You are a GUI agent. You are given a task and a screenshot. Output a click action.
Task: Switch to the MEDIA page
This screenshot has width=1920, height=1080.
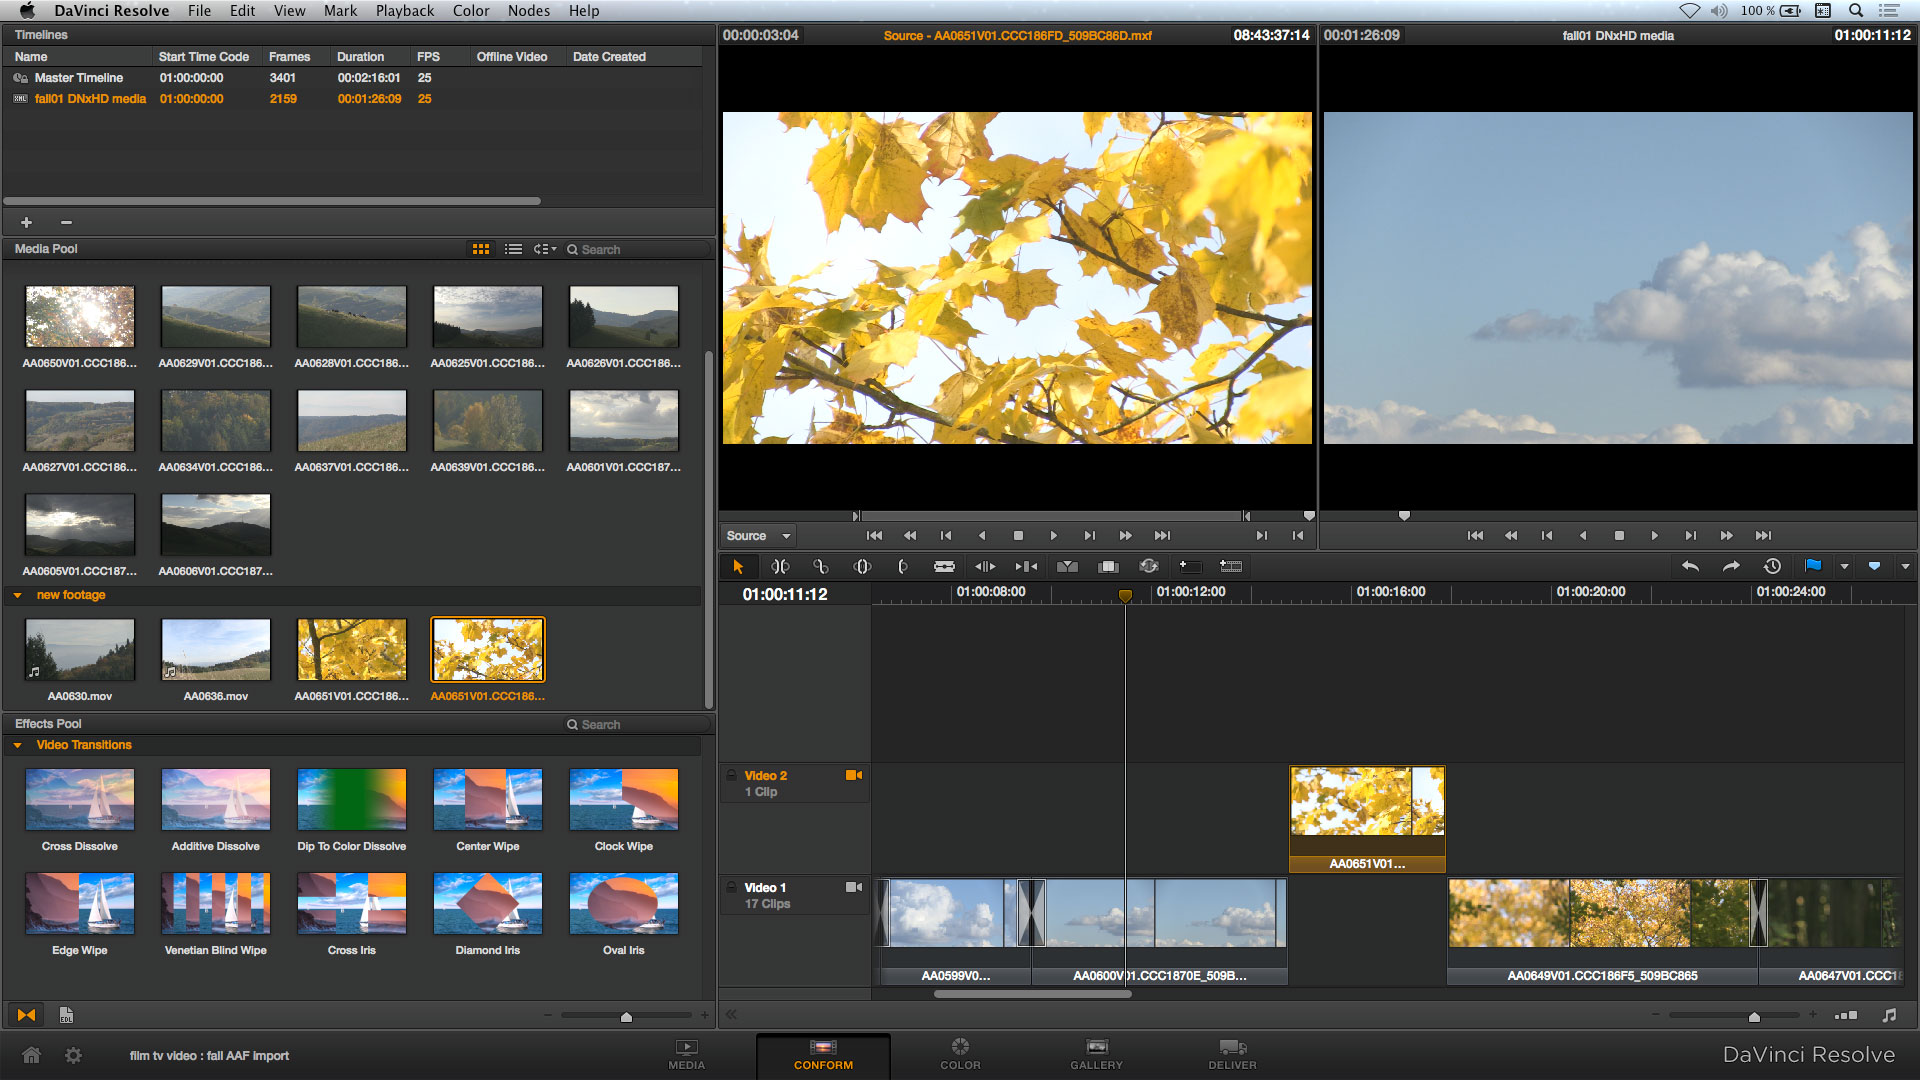click(x=687, y=1055)
